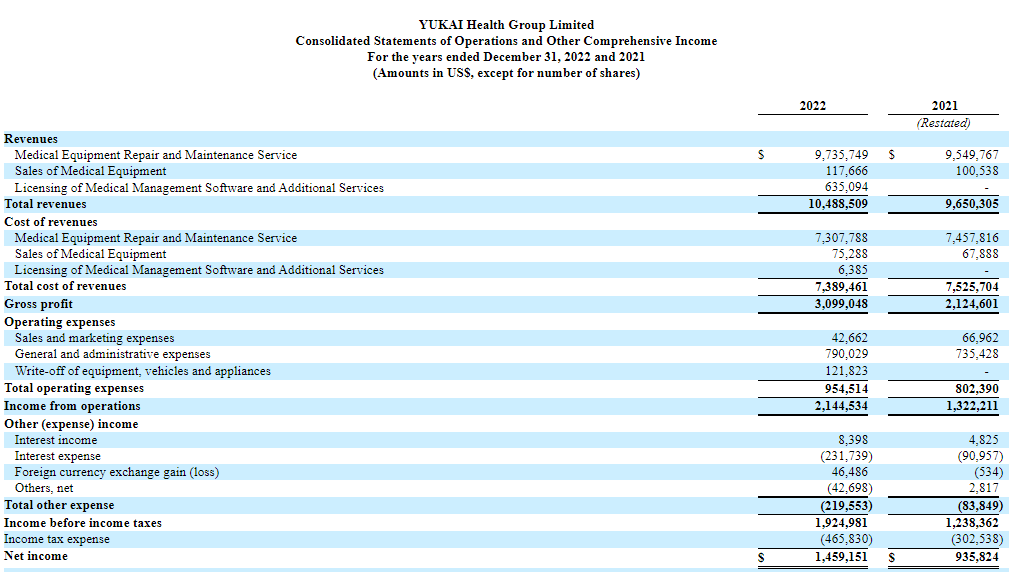The image size is (1013, 572).
Task: Click the write-off value 121,823
Action: pyautogui.click(x=846, y=371)
